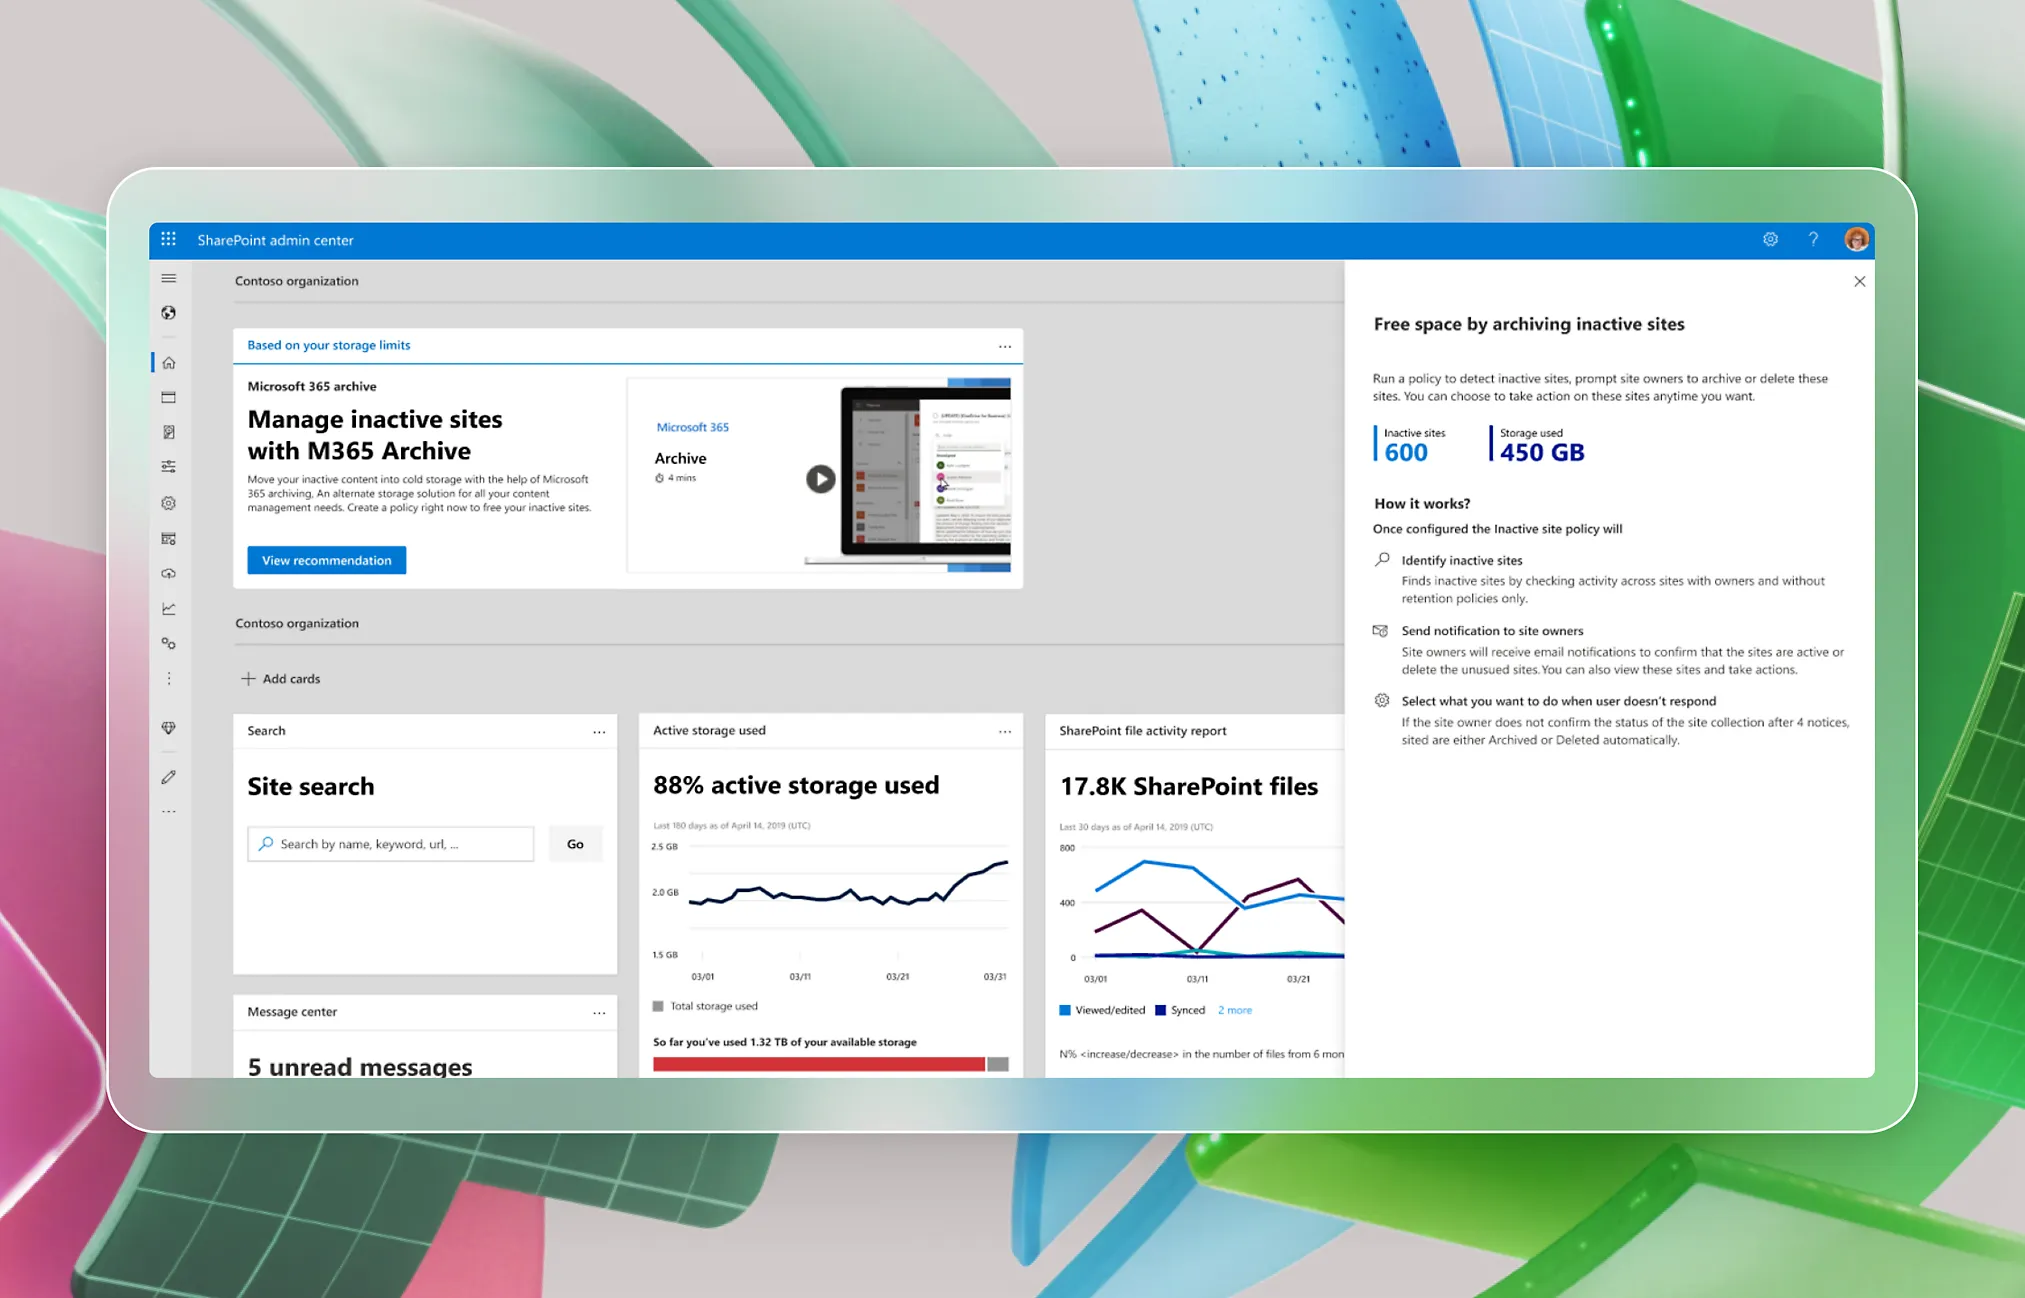Open the cloud upload migration icon
2025x1298 pixels.
[168, 574]
